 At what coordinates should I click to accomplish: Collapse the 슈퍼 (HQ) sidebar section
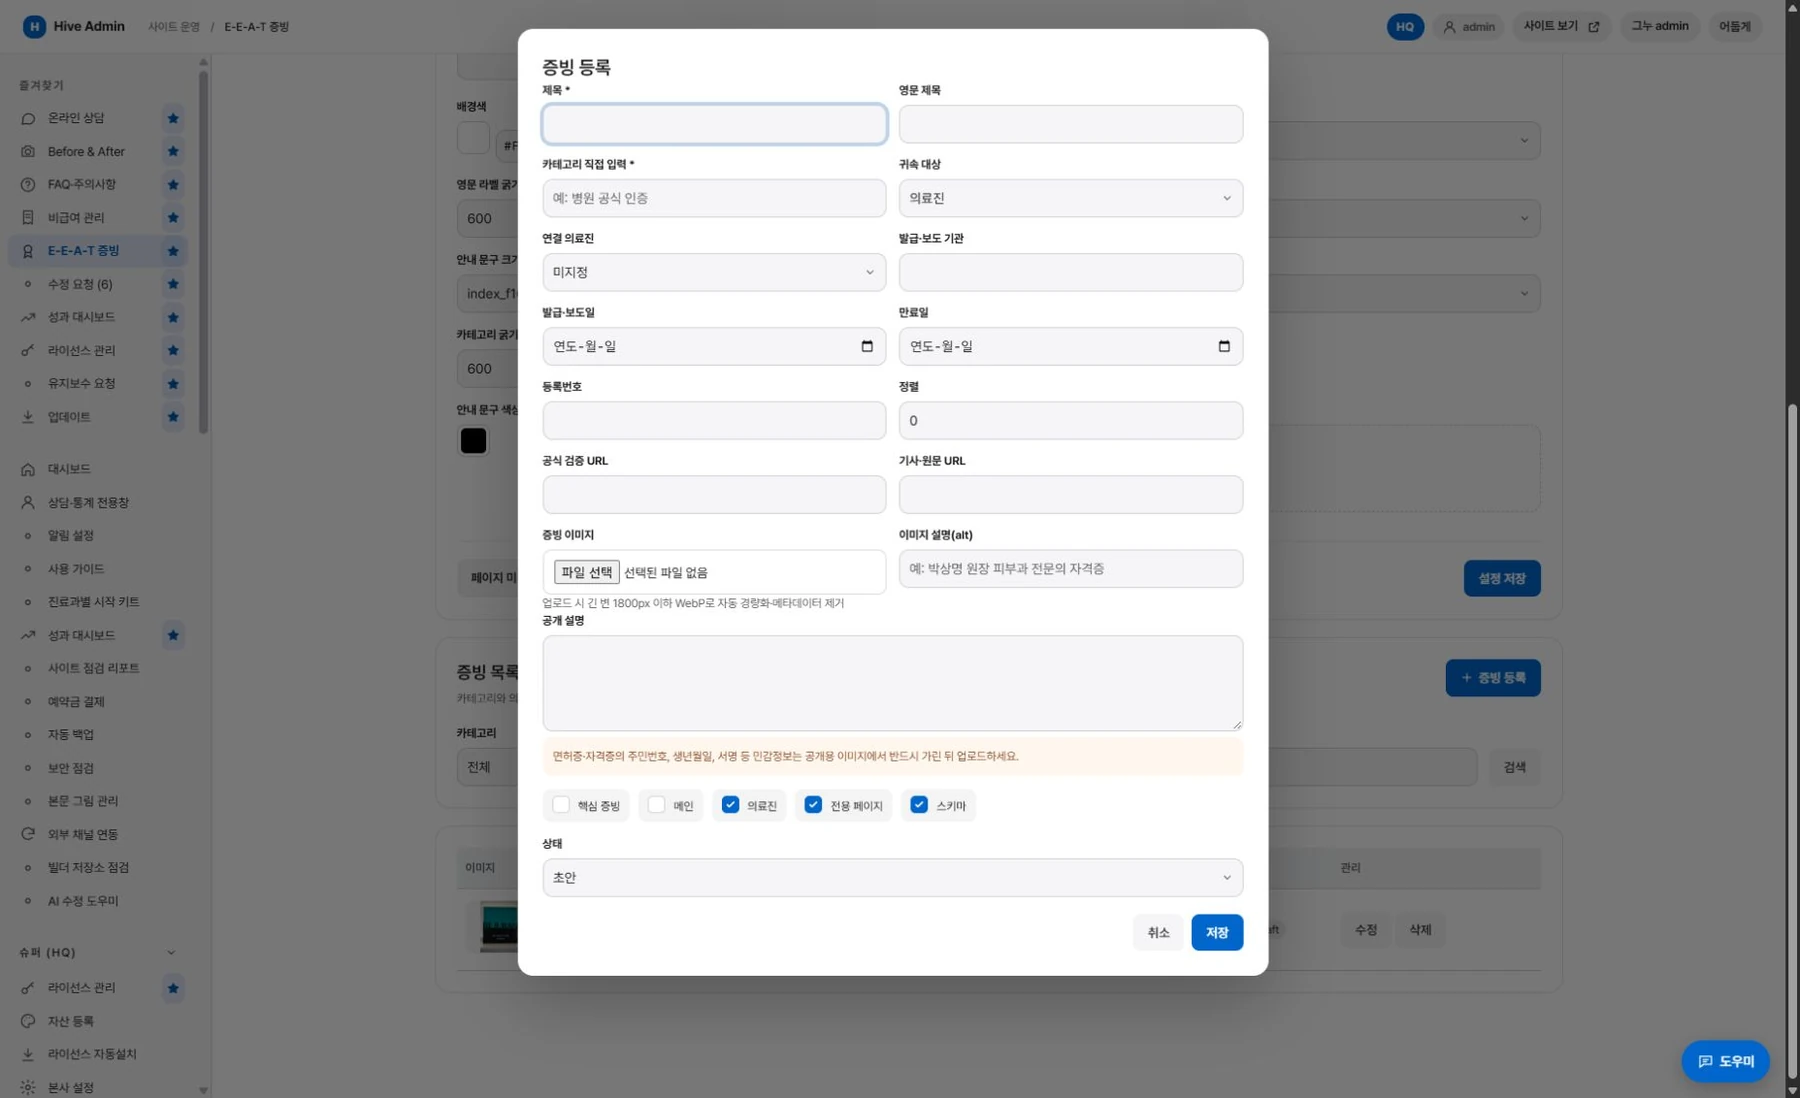(170, 952)
